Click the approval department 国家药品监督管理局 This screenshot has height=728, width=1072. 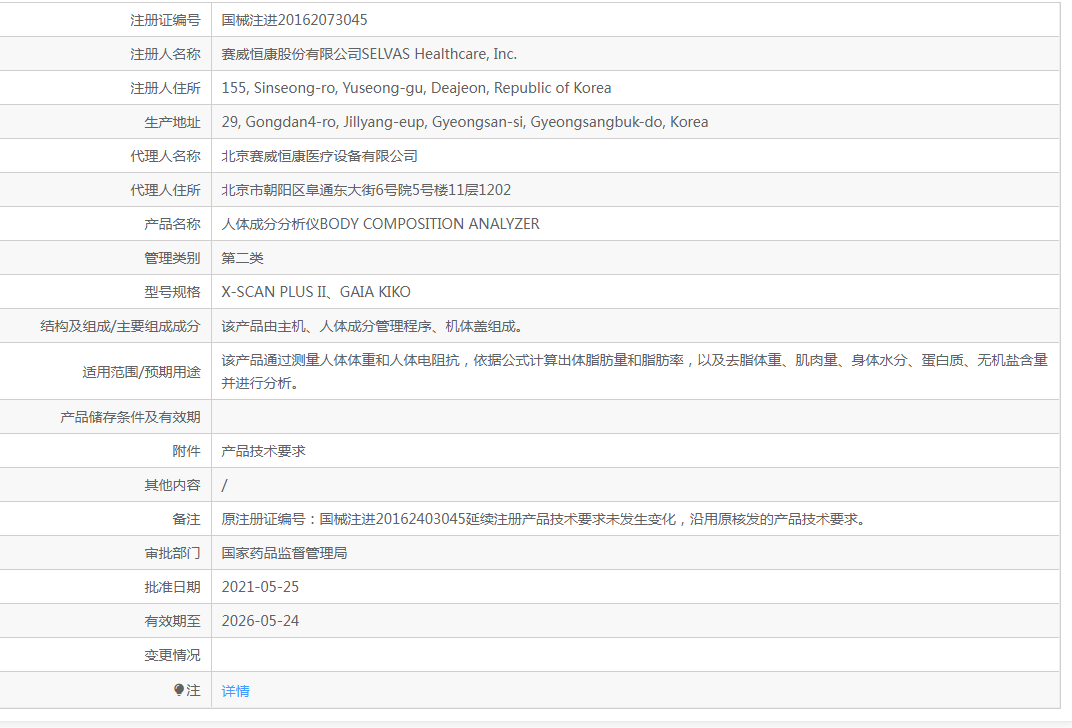[x=284, y=553]
